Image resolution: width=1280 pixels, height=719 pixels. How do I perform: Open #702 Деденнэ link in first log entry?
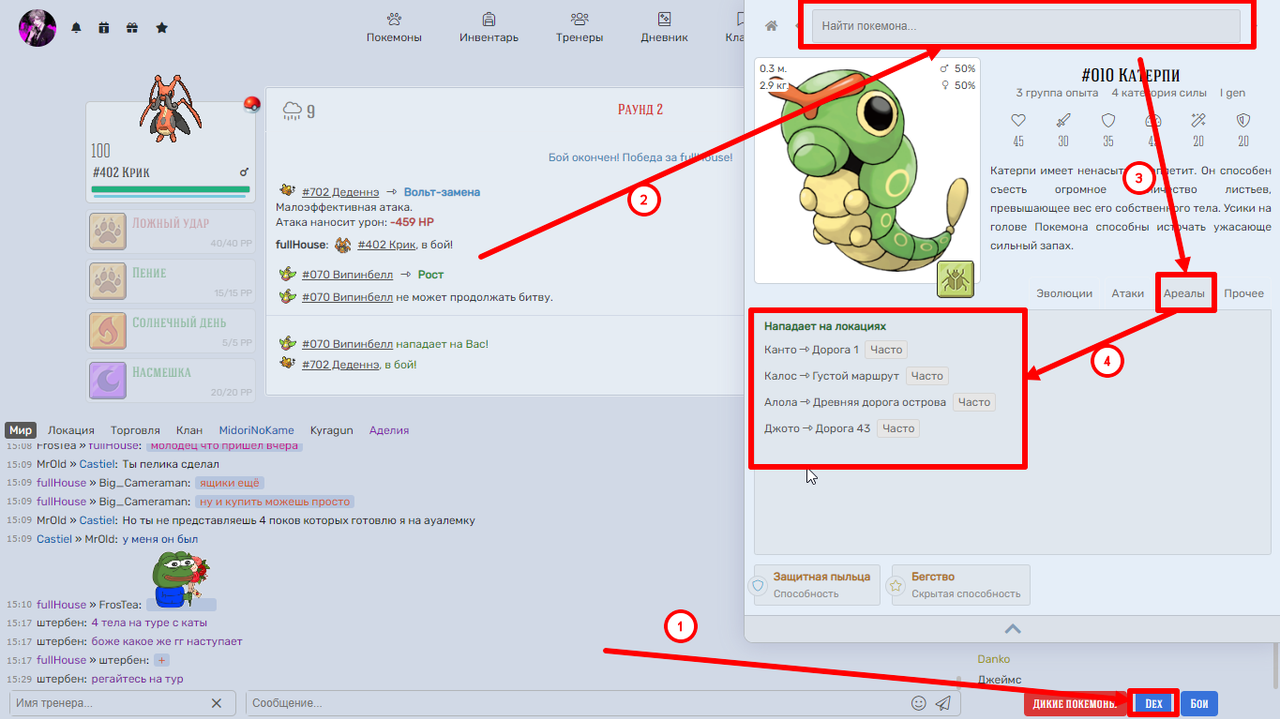(x=340, y=192)
